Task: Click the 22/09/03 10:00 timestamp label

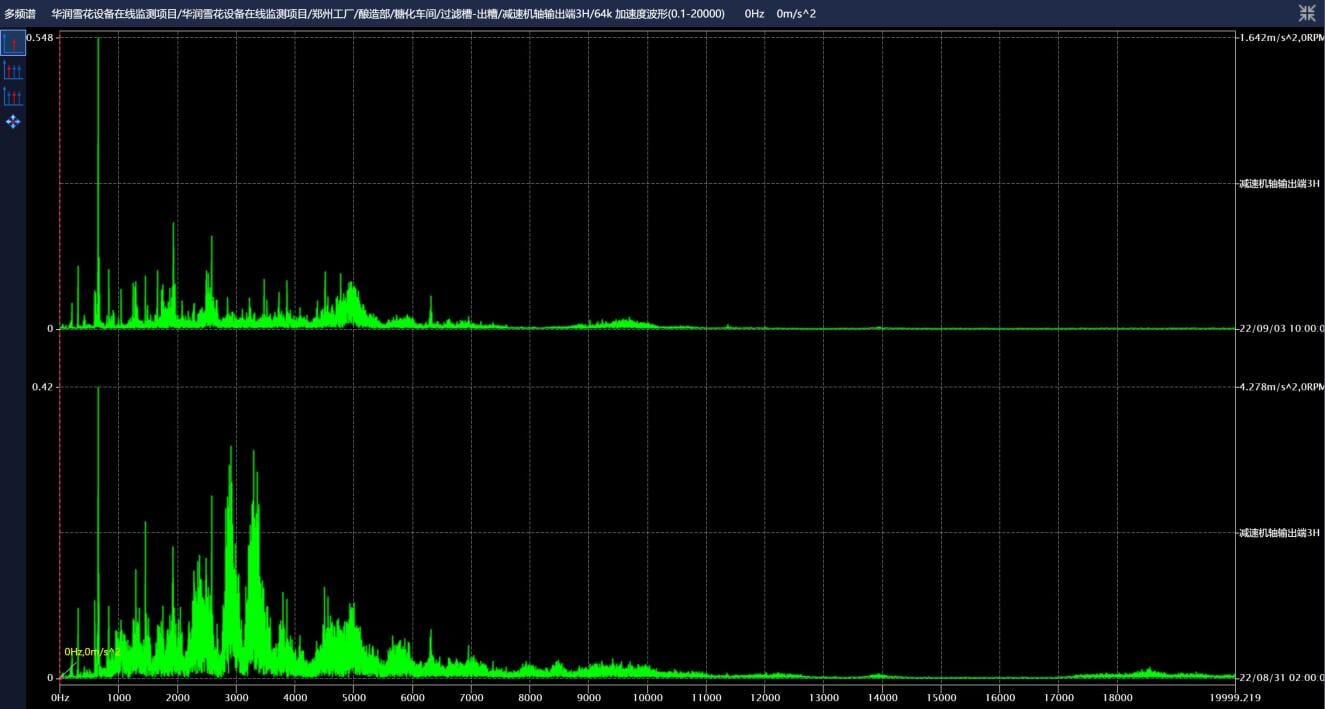Action: 1281,328
